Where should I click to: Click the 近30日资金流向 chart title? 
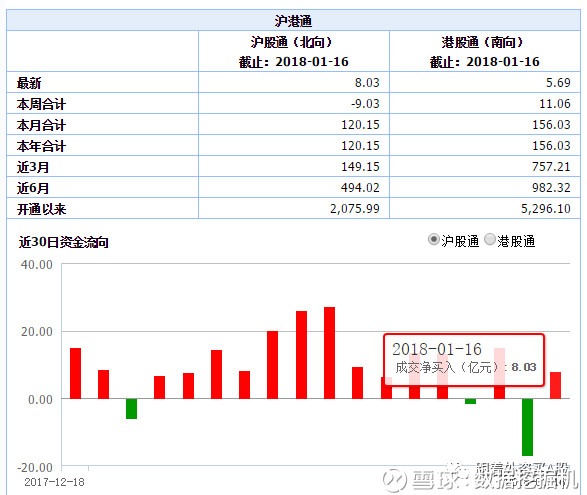pos(64,242)
